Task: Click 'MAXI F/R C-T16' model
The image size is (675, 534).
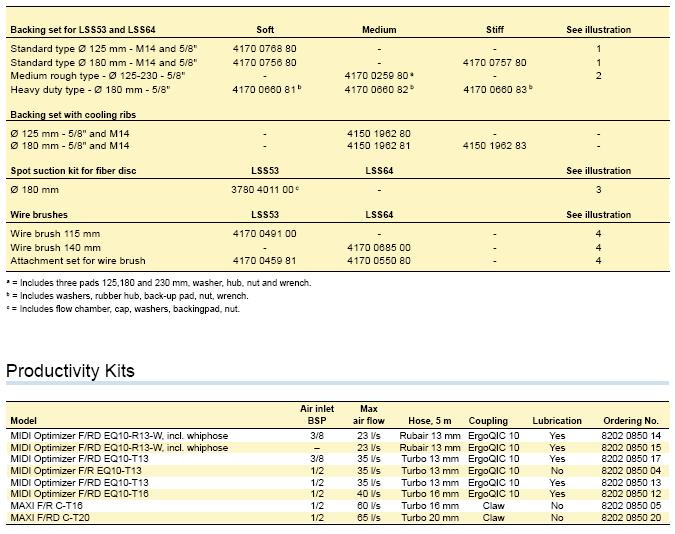Action: point(46,506)
